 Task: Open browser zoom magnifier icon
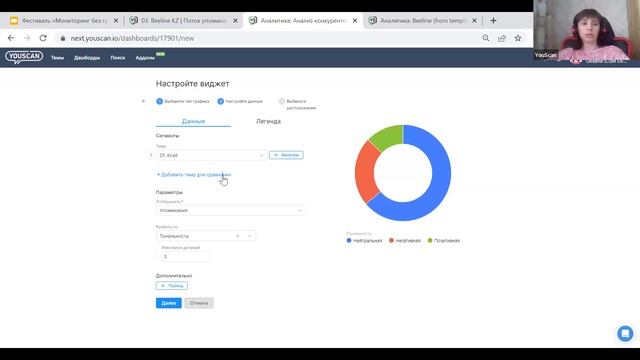[486, 38]
